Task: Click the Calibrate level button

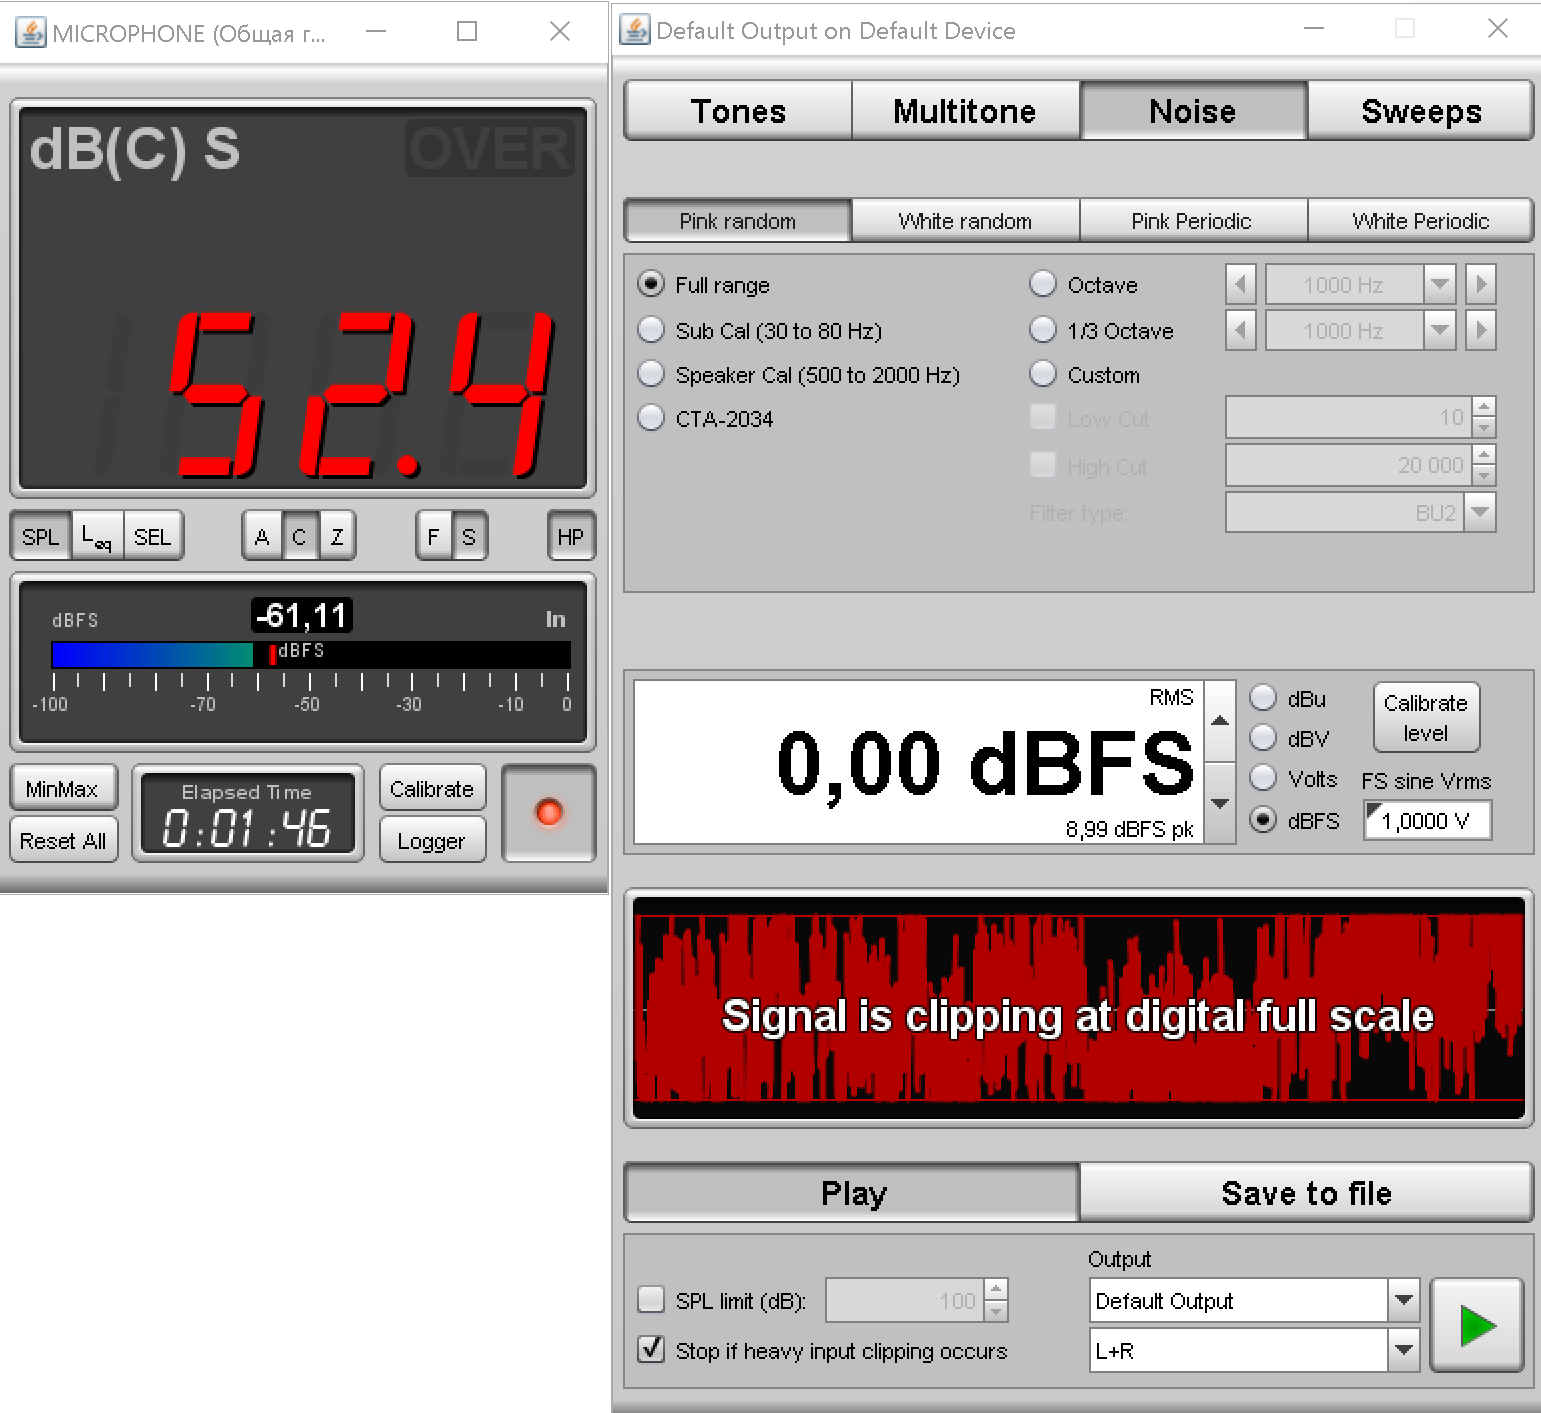Action: click(1425, 717)
